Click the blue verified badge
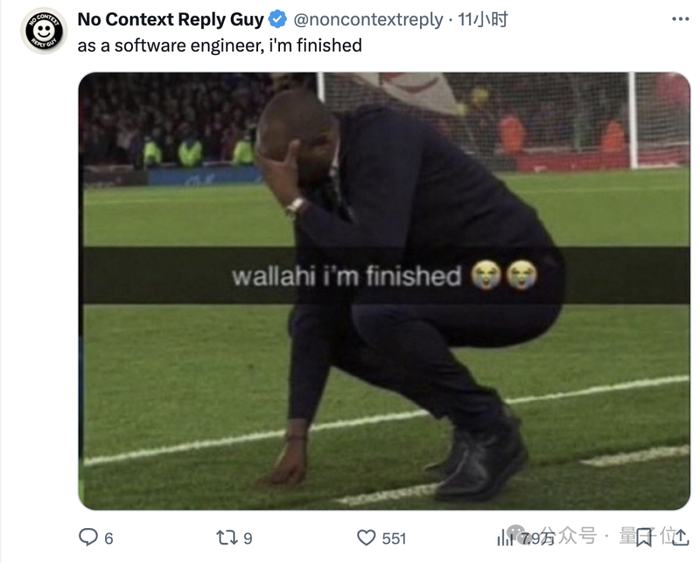Screen dimensions: 700x563 tap(278, 20)
